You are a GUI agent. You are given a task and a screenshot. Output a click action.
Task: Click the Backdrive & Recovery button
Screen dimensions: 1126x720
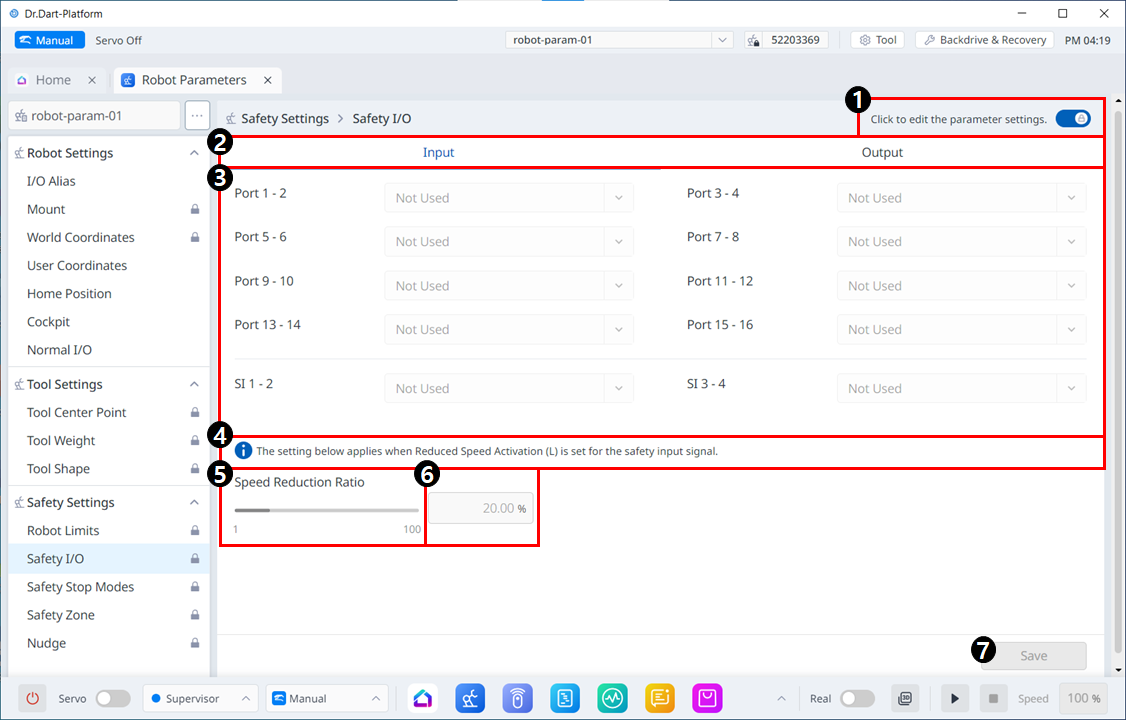984,40
